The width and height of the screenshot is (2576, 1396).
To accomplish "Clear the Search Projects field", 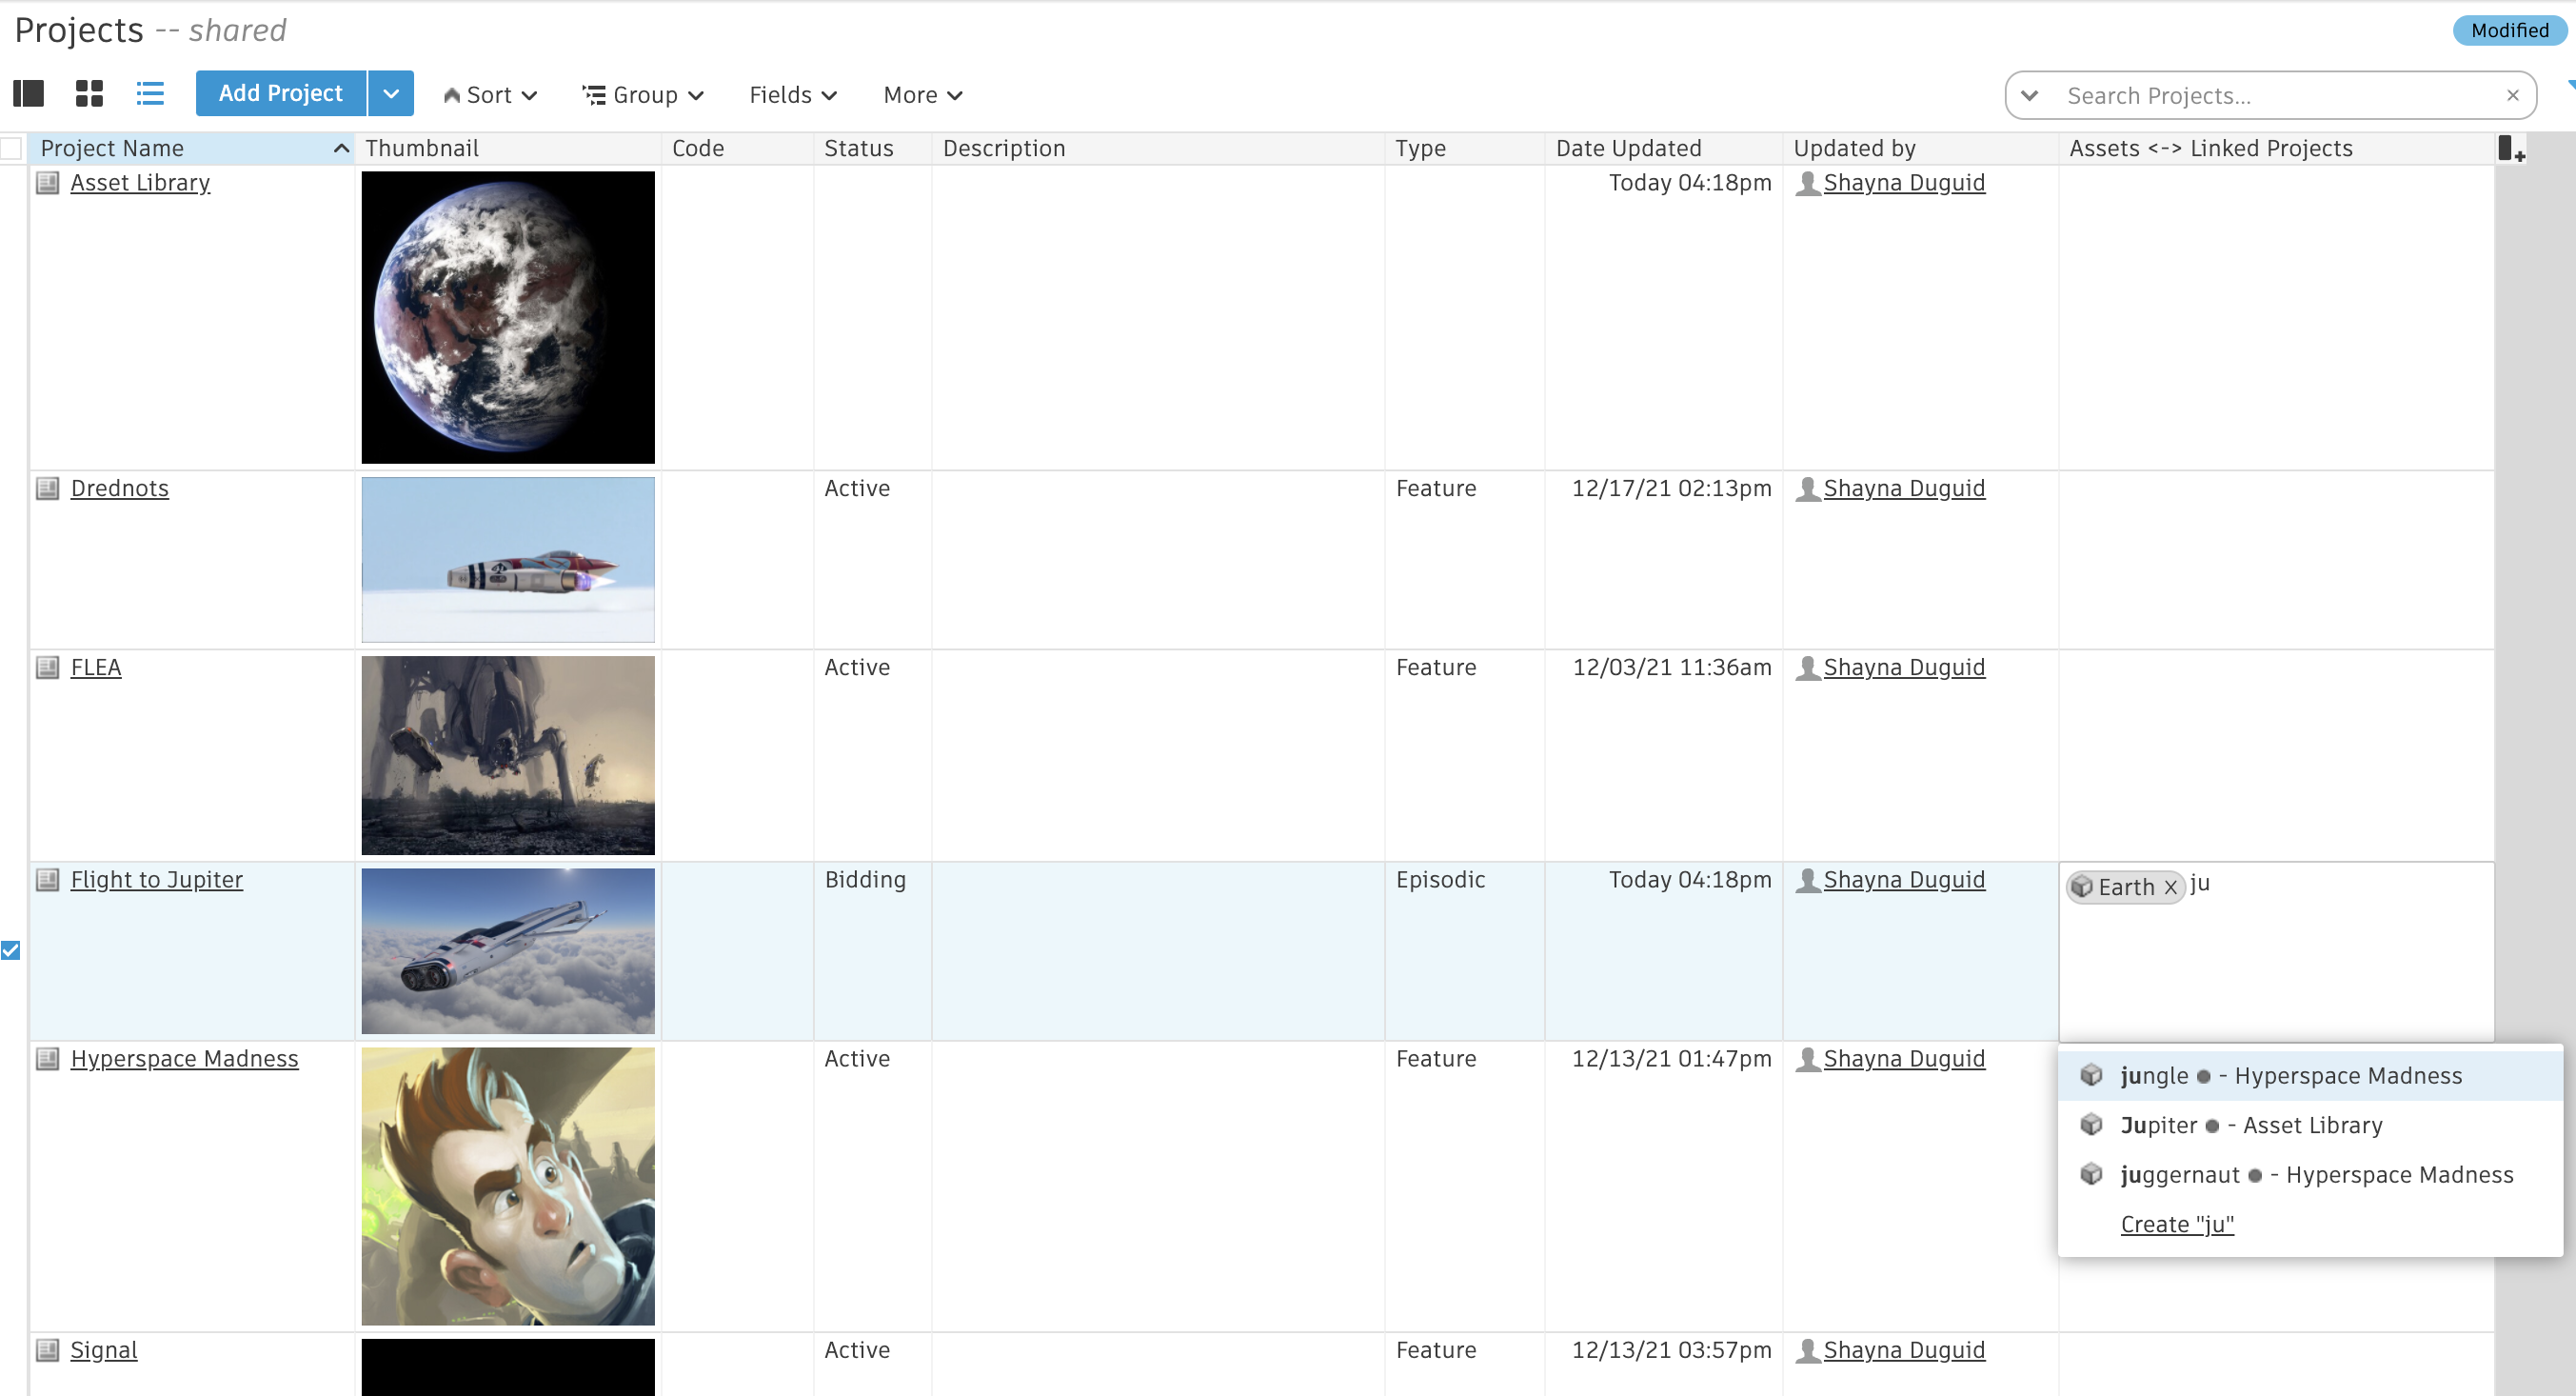I will pyautogui.click(x=2512, y=96).
